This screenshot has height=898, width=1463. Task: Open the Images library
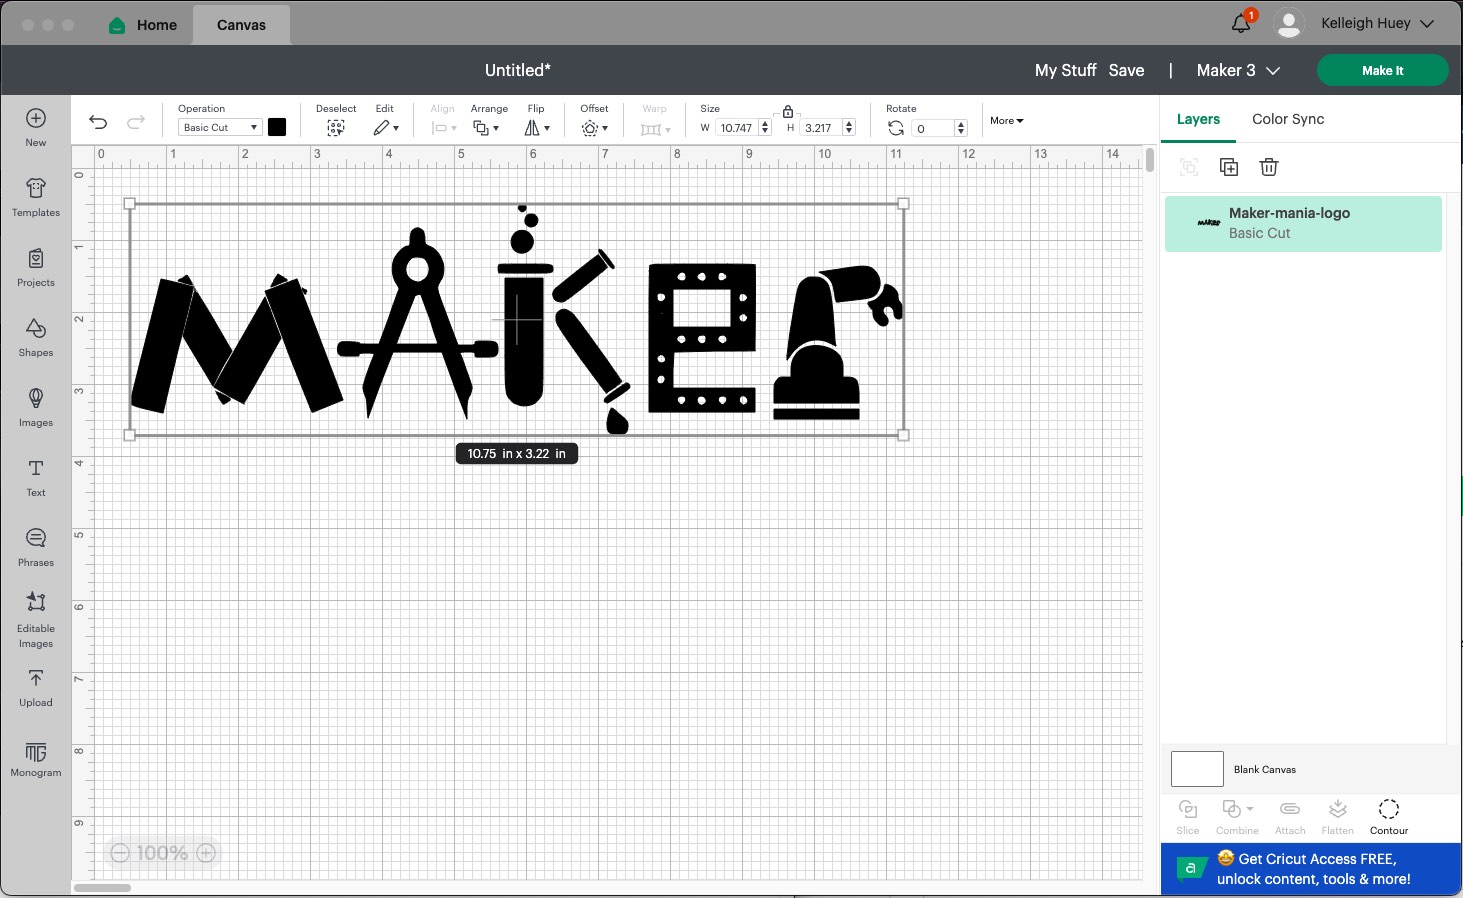tap(36, 407)
